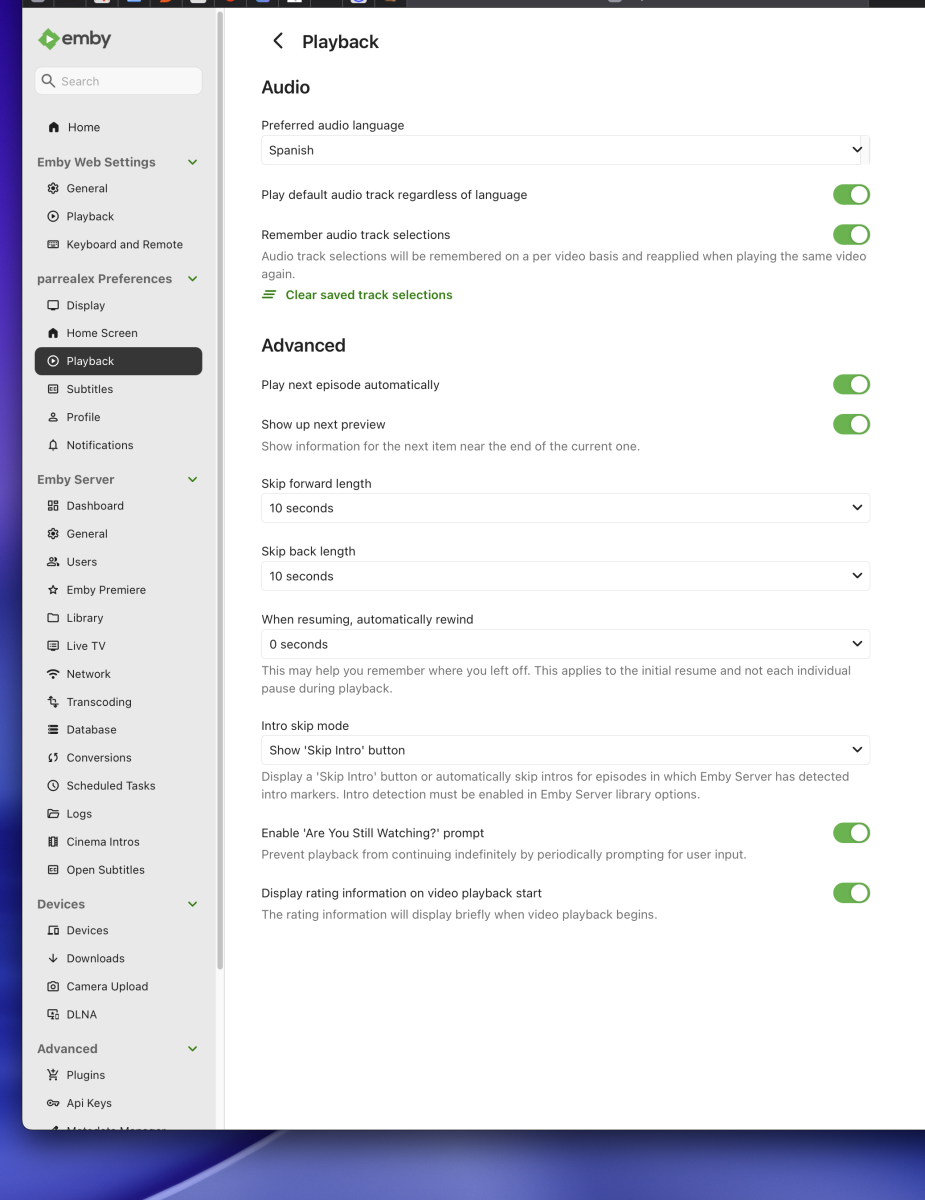Disable Play next episode automatically
Screen dimensions: 925x1200
click(x=851, y=385)
